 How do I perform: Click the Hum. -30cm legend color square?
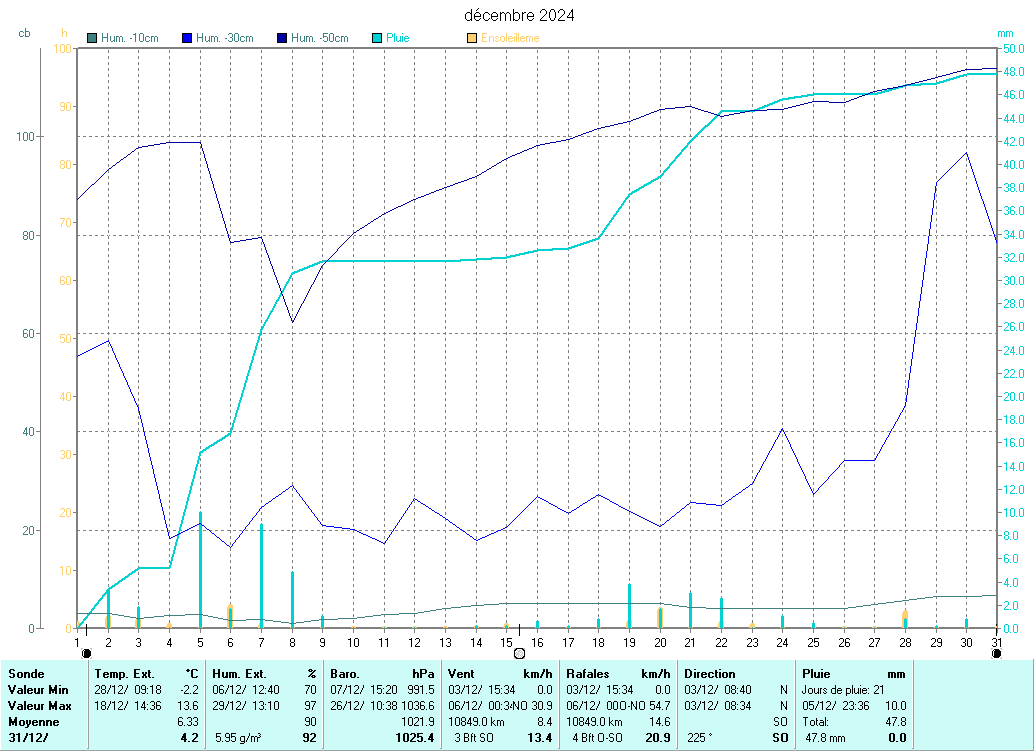click(x=187, y=38)
